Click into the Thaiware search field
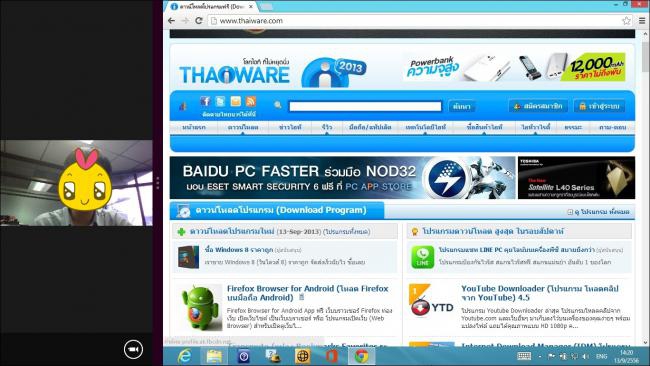The width and height of the screenshot is (650, 366). click(x=365, y=106)
